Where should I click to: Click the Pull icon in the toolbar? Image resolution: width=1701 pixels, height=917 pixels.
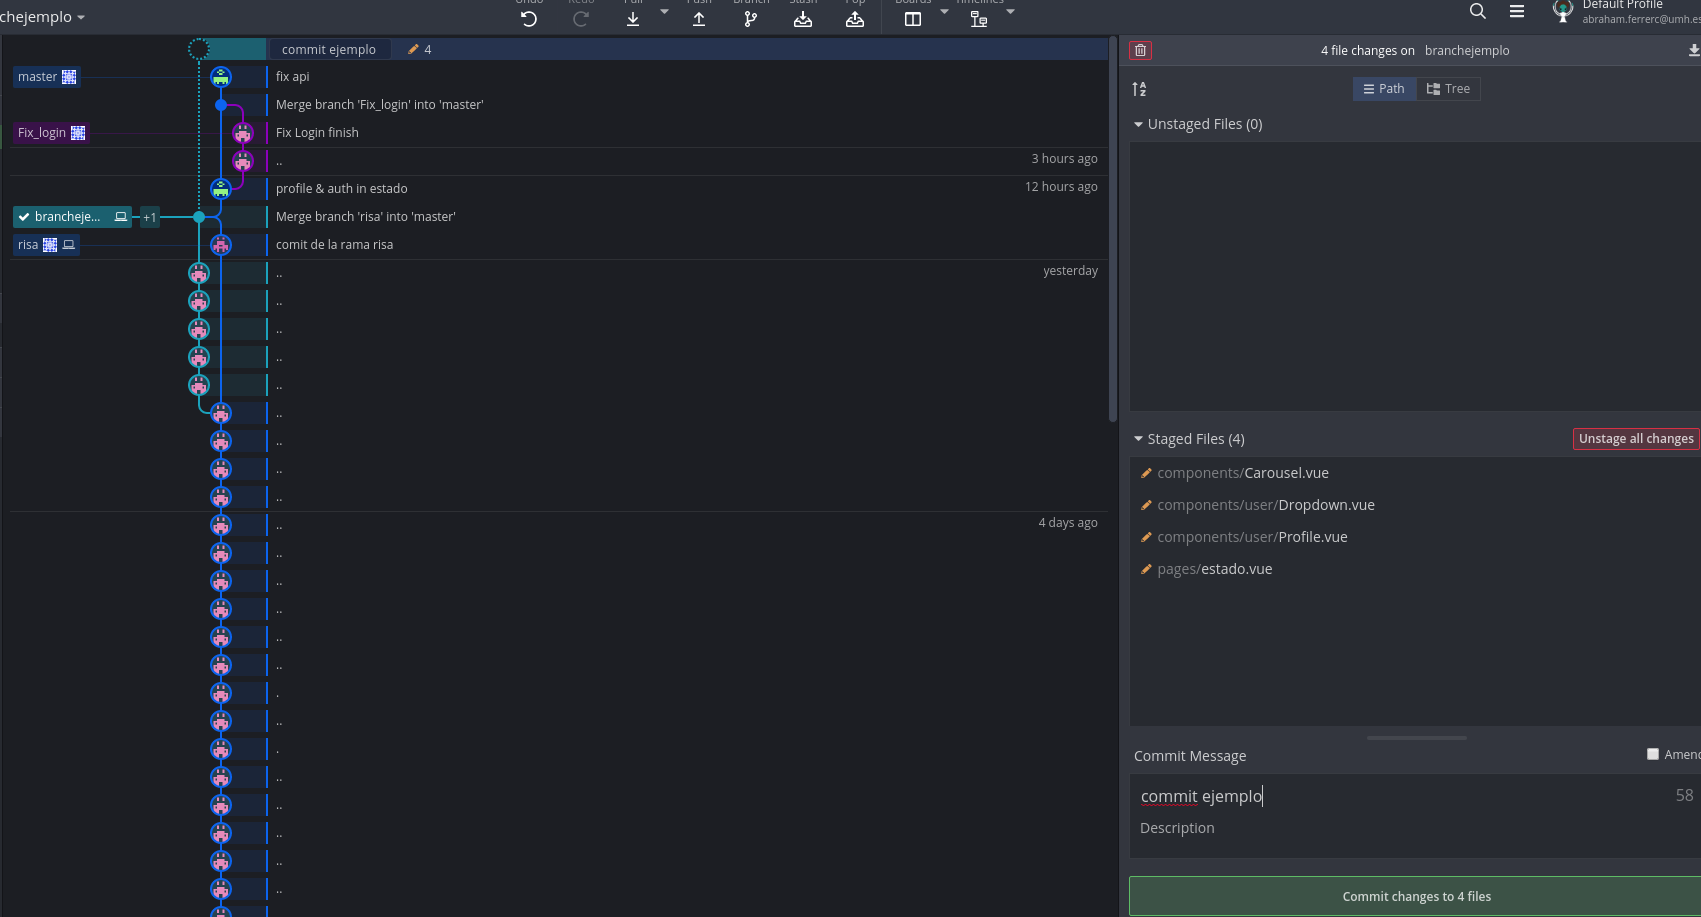[633, 18]
